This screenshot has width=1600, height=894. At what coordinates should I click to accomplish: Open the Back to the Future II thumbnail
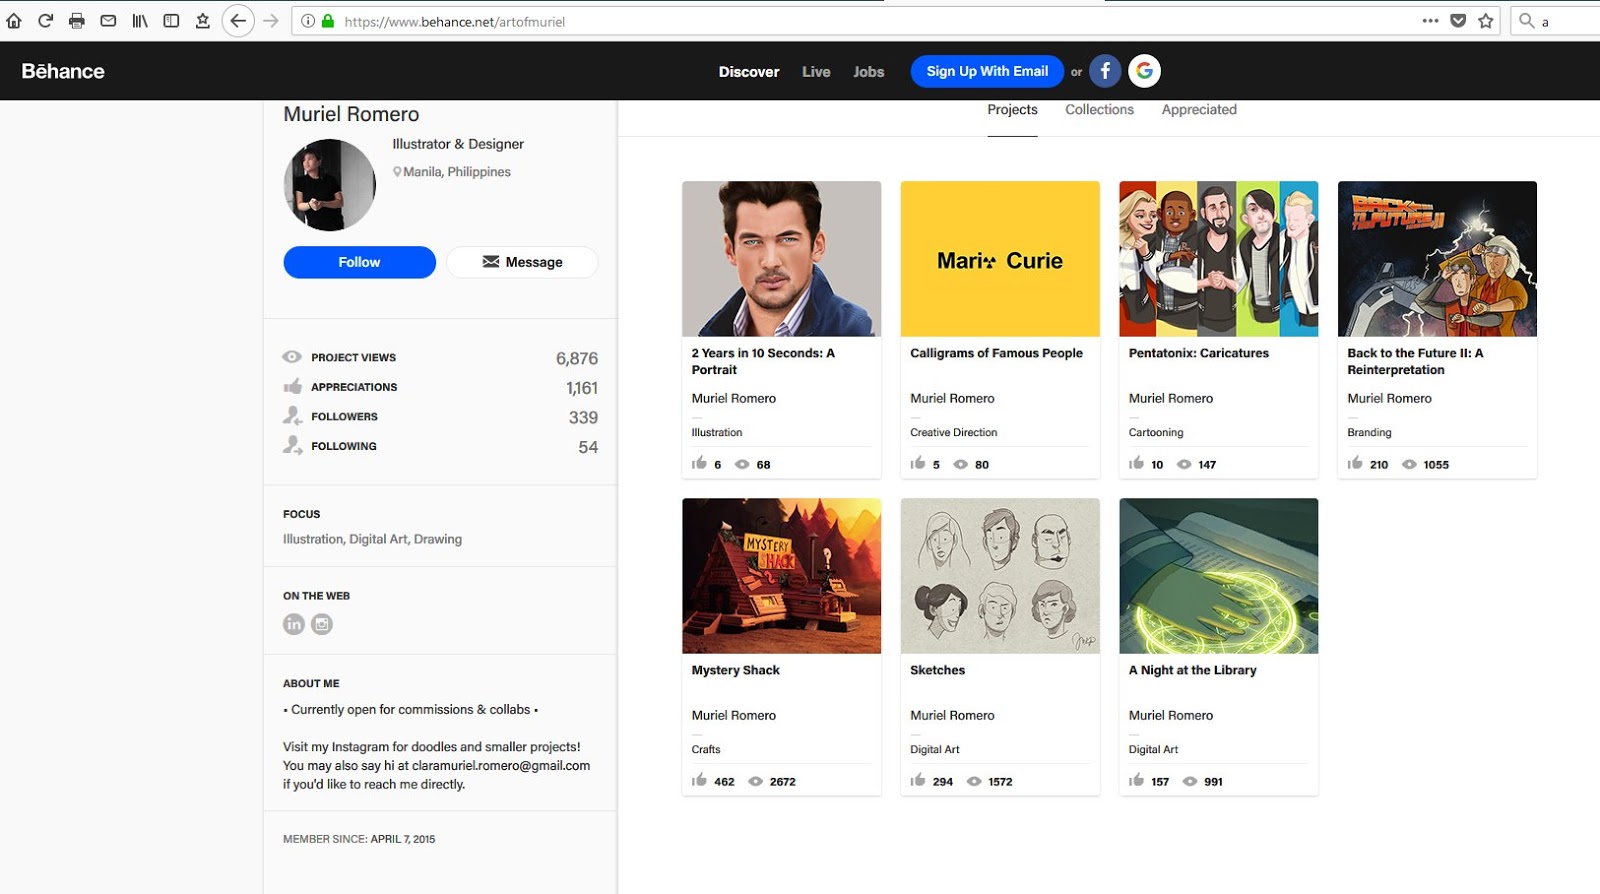(1437, 258)
